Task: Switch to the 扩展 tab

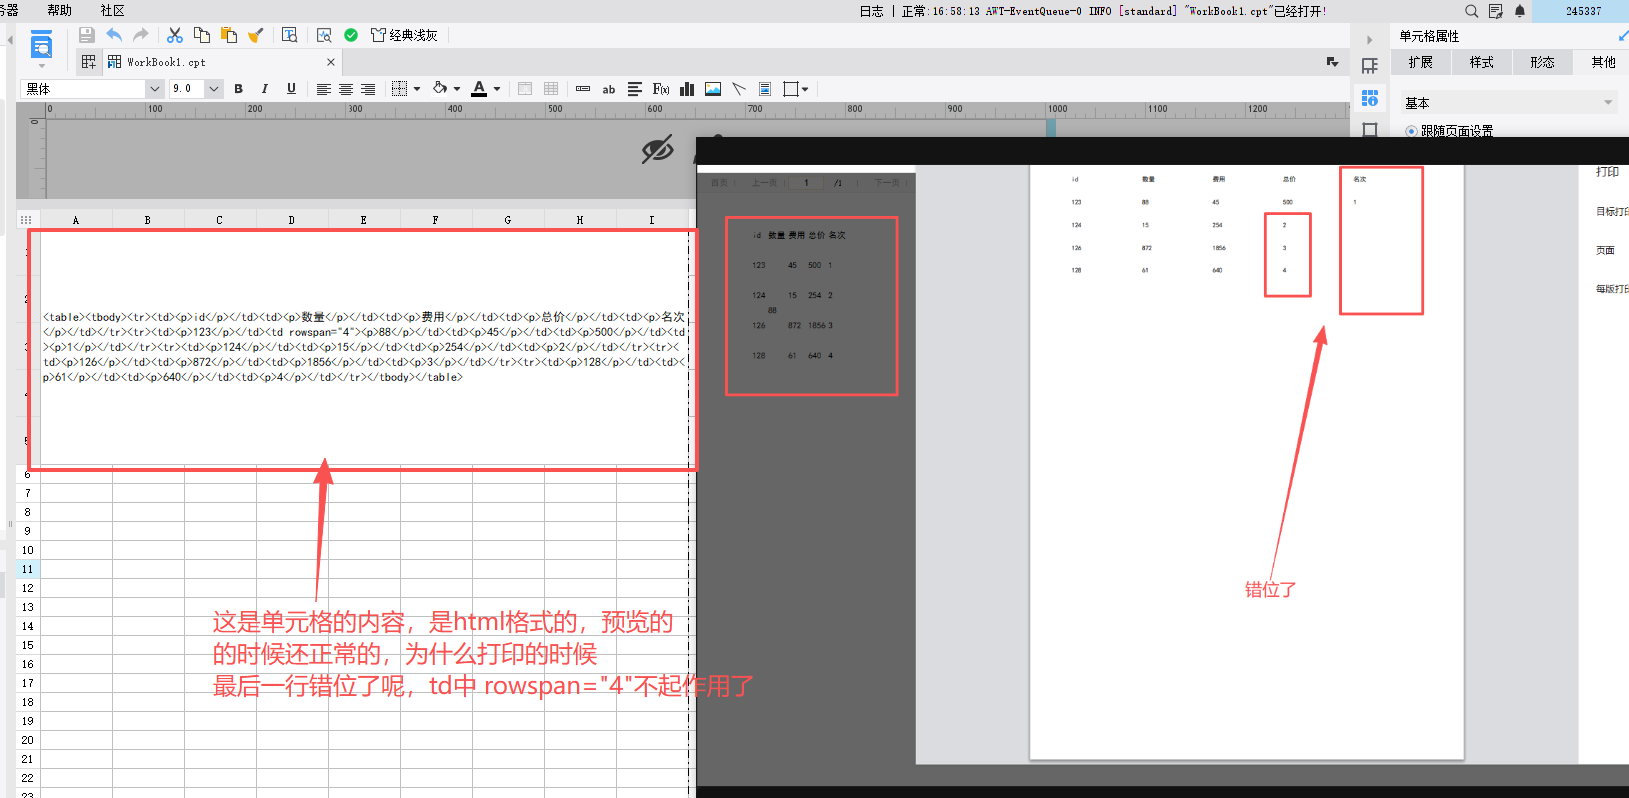Action: [x=1420, y=62]
